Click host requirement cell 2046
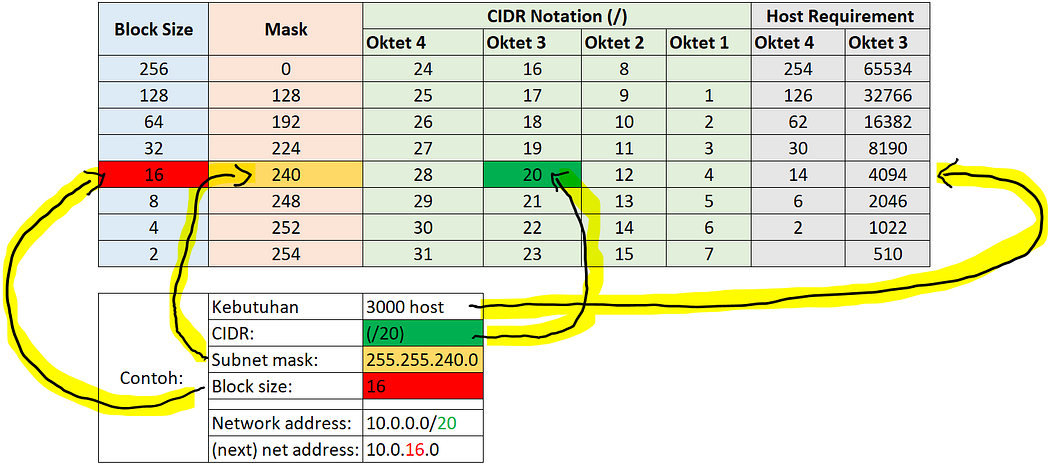 click(x=887, y=201)
